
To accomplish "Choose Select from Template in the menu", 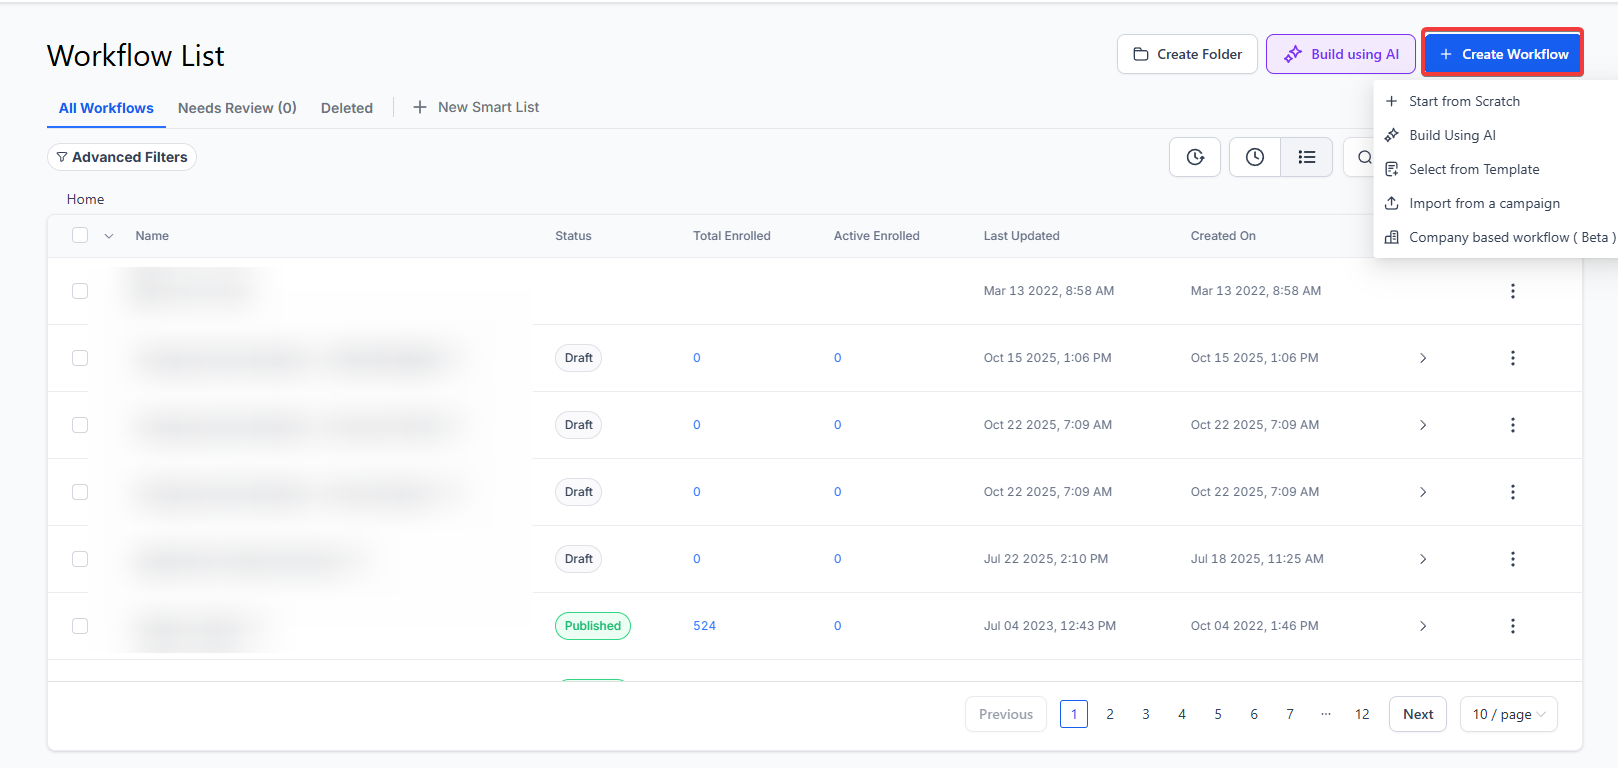I will [1473, 169].
